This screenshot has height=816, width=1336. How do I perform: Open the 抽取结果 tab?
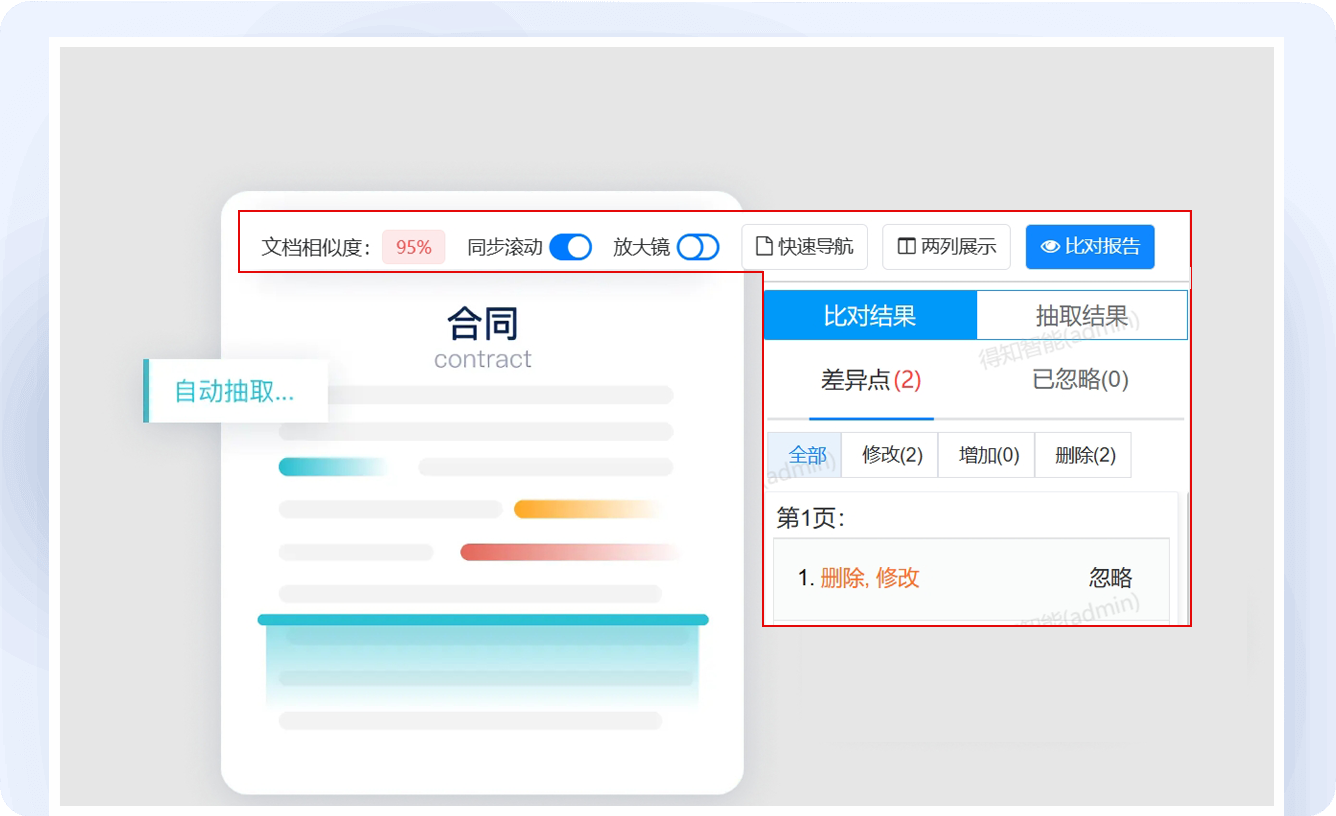pyautogui.click(x=1081, y=316)
